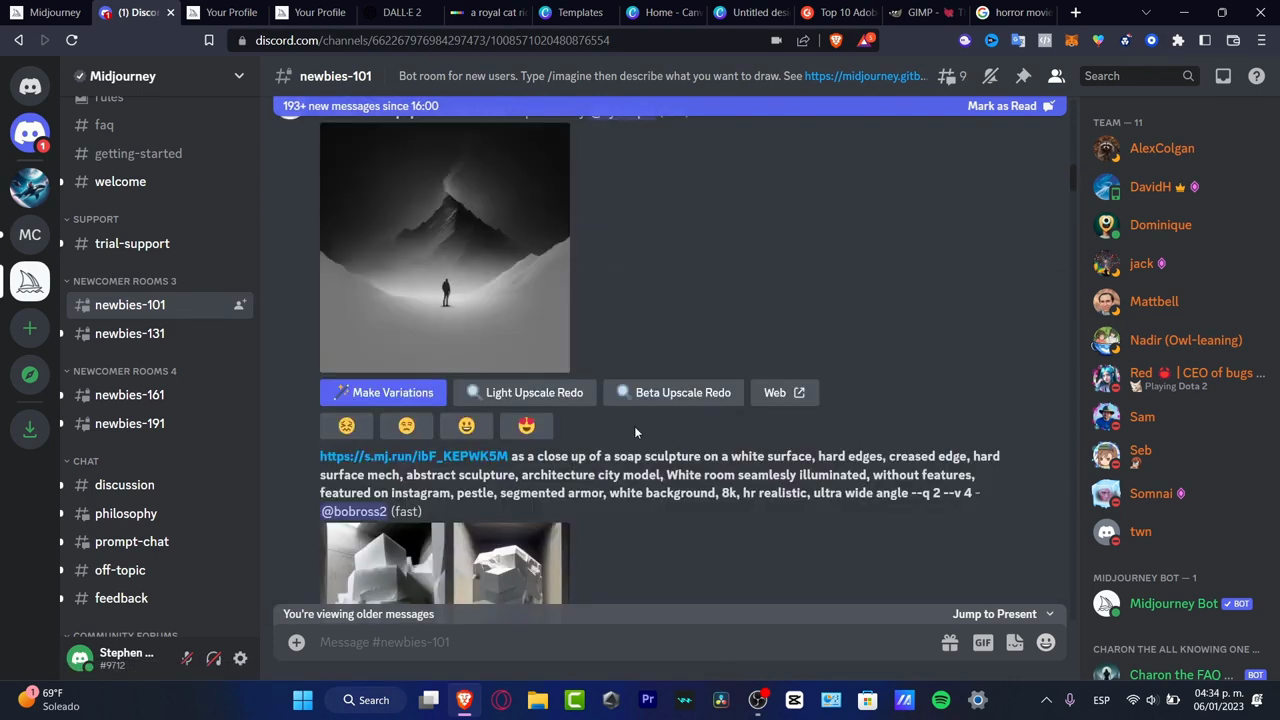Viewport: 1280px width, 720px height.
Task: Open browser tab list dropdown chevron
Action: [x=1146, y=13]
